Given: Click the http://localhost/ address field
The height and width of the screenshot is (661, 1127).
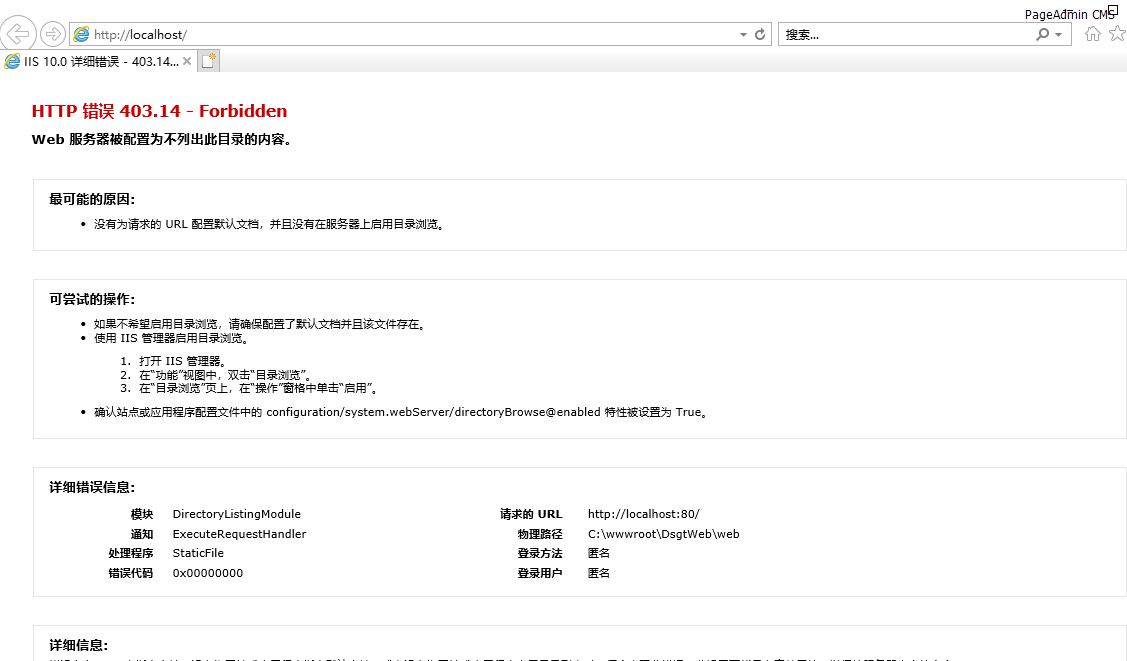Looking at the screenshot, I should (400, 34).
